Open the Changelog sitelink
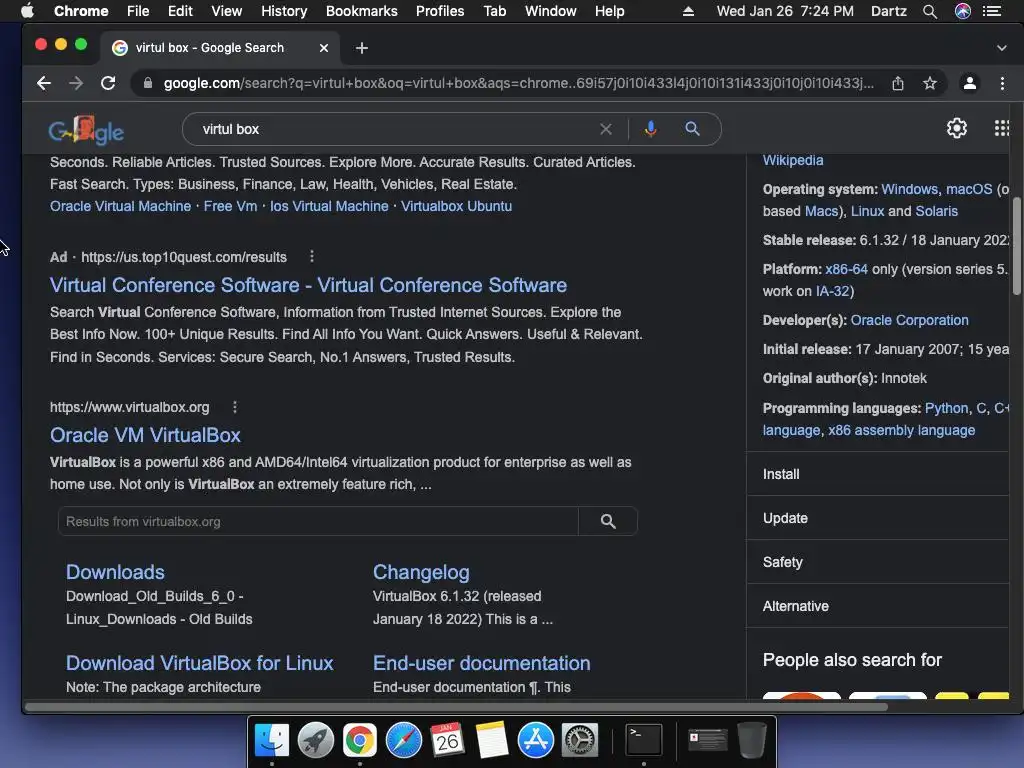Screen dimensions: 1024x768 coord(421,572)
